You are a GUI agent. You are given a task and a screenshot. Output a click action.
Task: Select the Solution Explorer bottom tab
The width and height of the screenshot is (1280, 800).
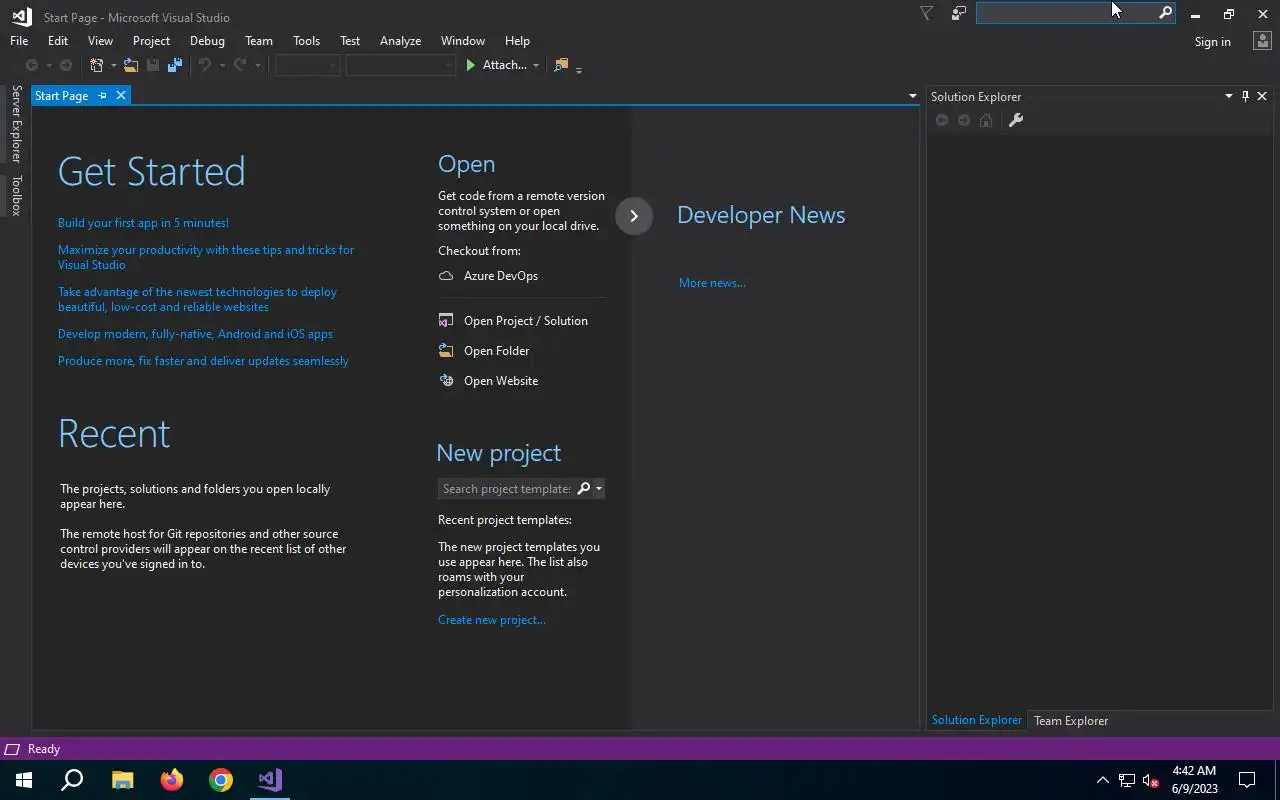tap(976, 720)
